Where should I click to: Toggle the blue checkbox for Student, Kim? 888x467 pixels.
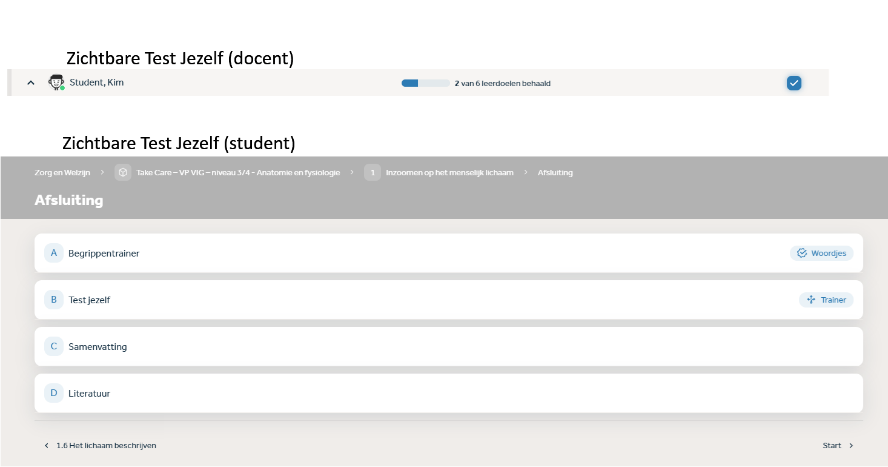(794, 83)
